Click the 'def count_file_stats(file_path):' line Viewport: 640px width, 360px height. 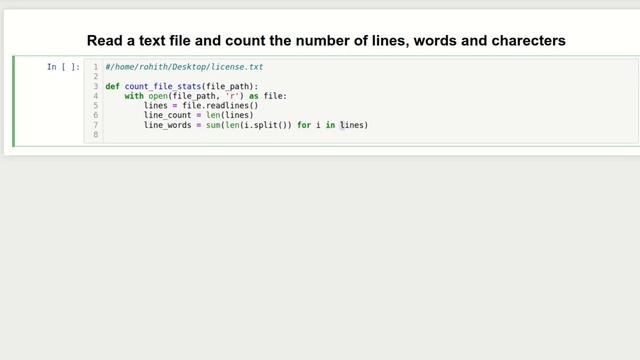tap(182, 86)
